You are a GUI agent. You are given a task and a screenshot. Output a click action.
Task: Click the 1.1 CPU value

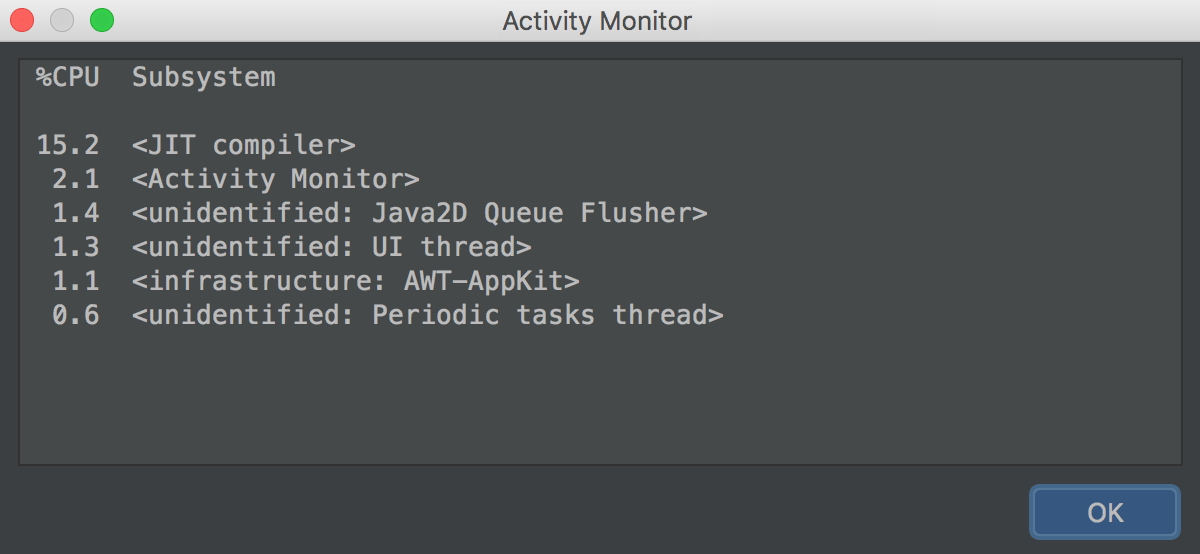(76, 281)
